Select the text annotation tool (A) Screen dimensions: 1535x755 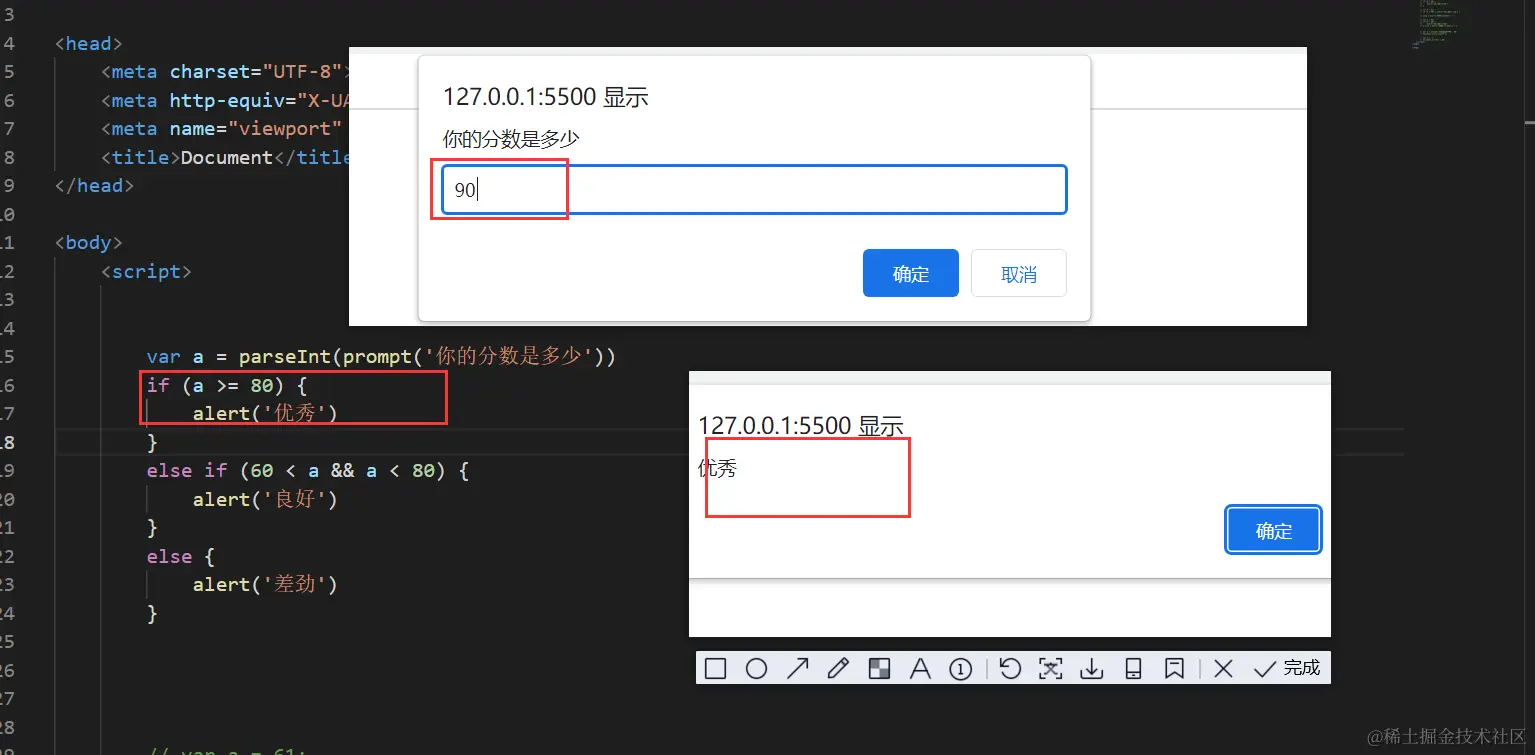[x=920, y=669]
